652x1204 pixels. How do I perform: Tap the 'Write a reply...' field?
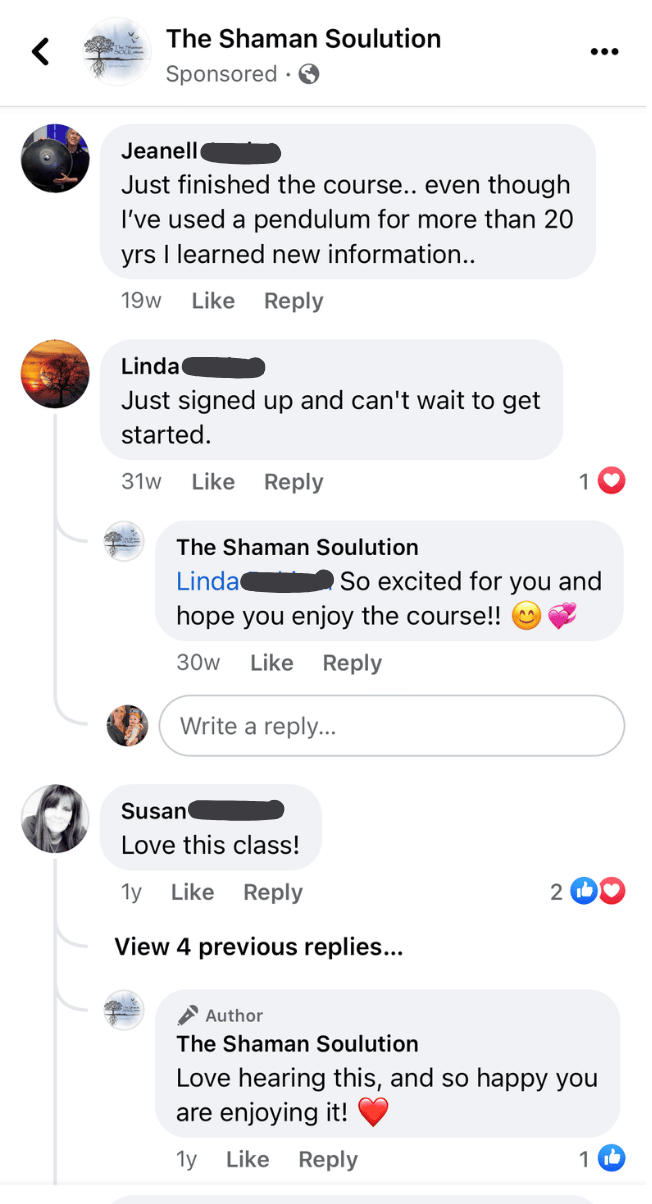pos(391,726)
